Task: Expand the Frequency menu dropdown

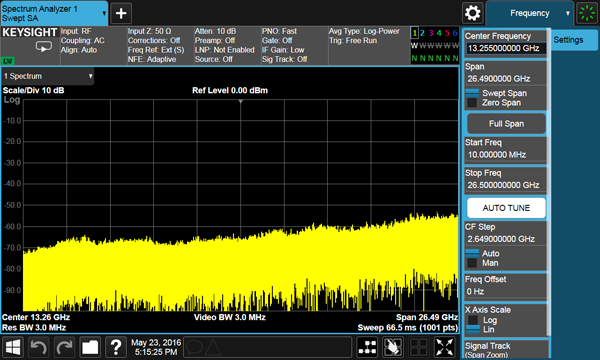Action: tap(530, 13)
